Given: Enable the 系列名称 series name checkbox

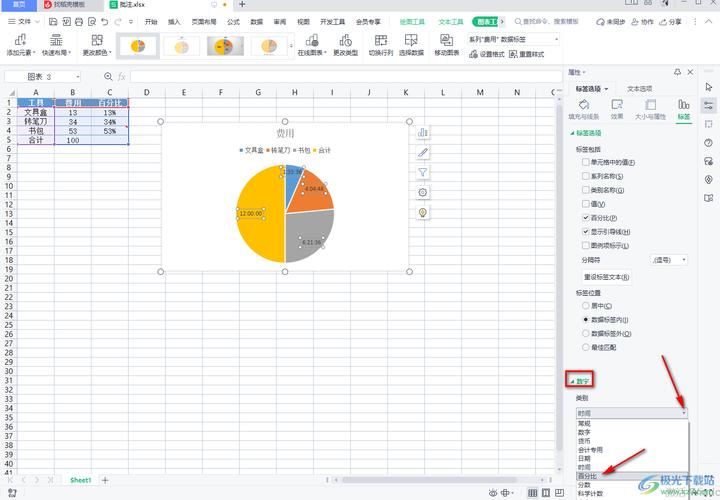Looking at the screenshot, I should point(585,176).
